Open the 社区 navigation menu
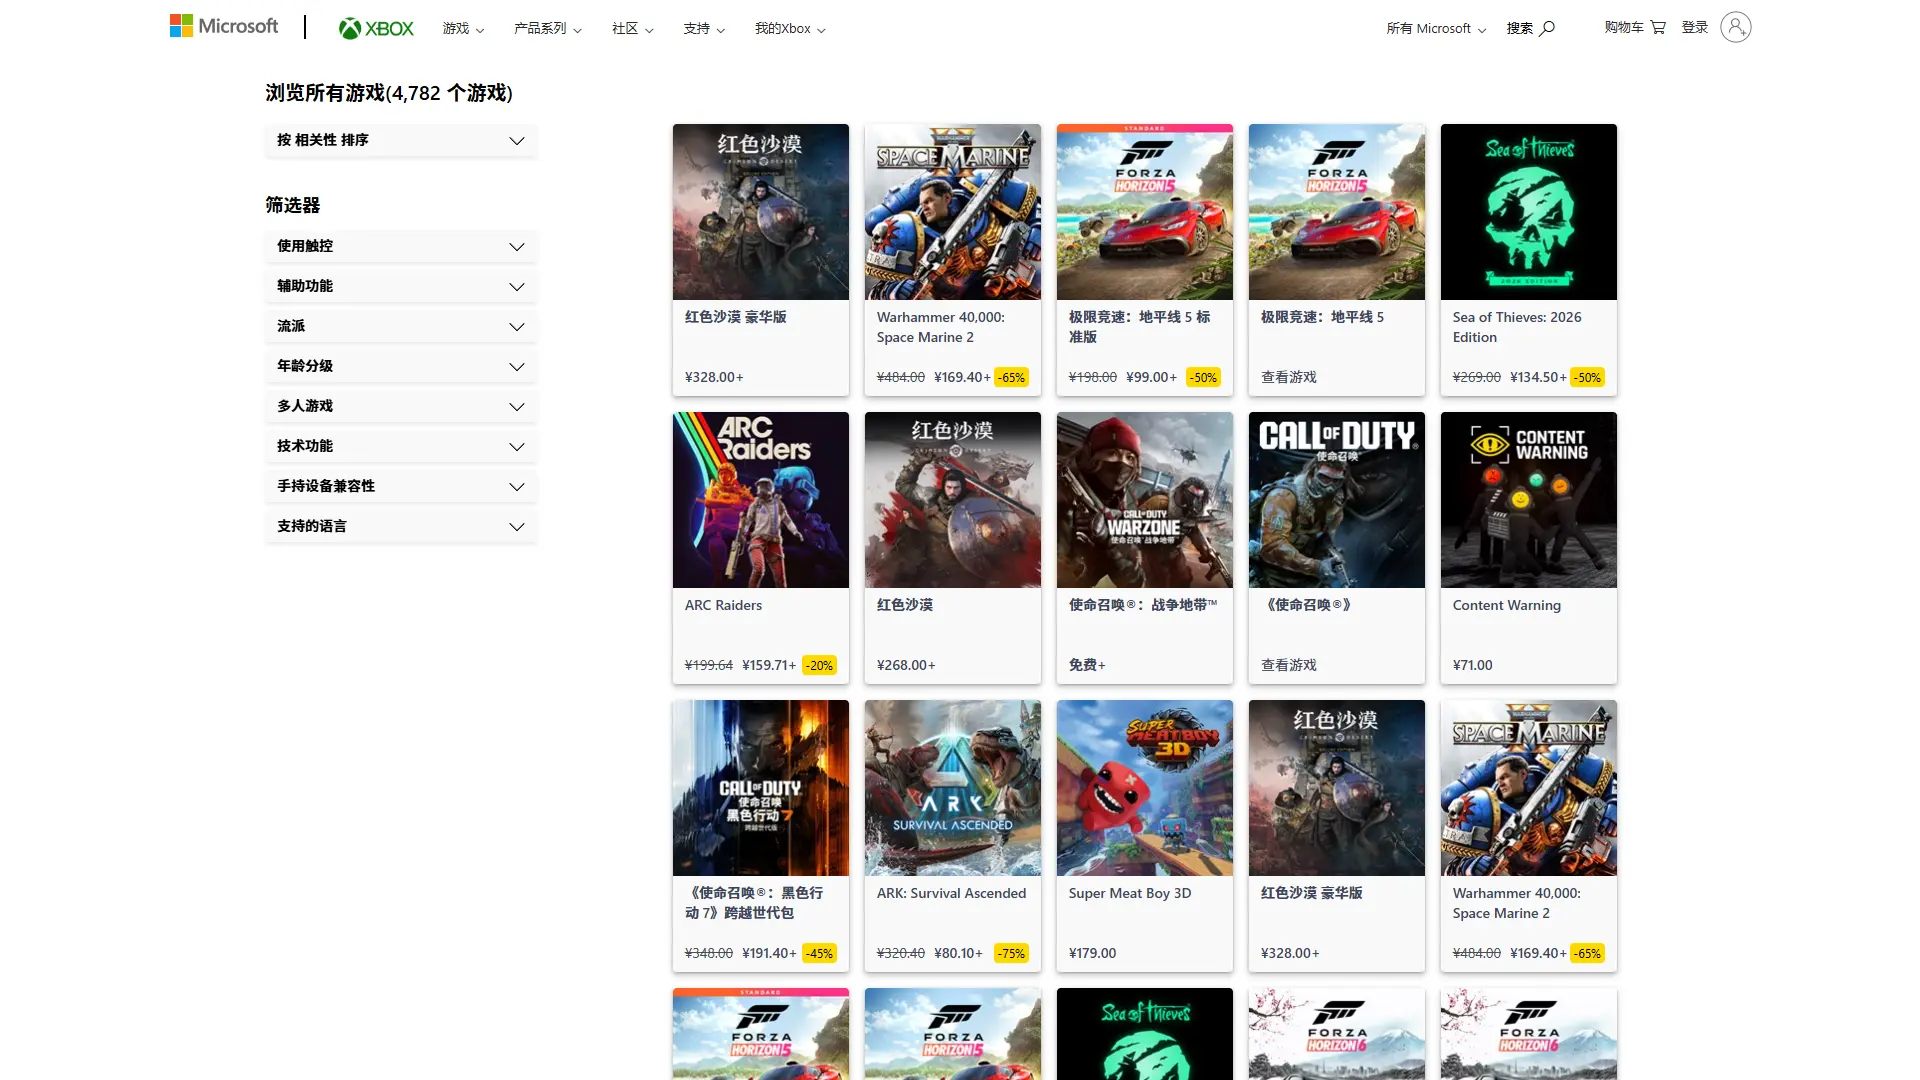The image size is (1920, 1080). pyautogui.click(x=632, y=29)
